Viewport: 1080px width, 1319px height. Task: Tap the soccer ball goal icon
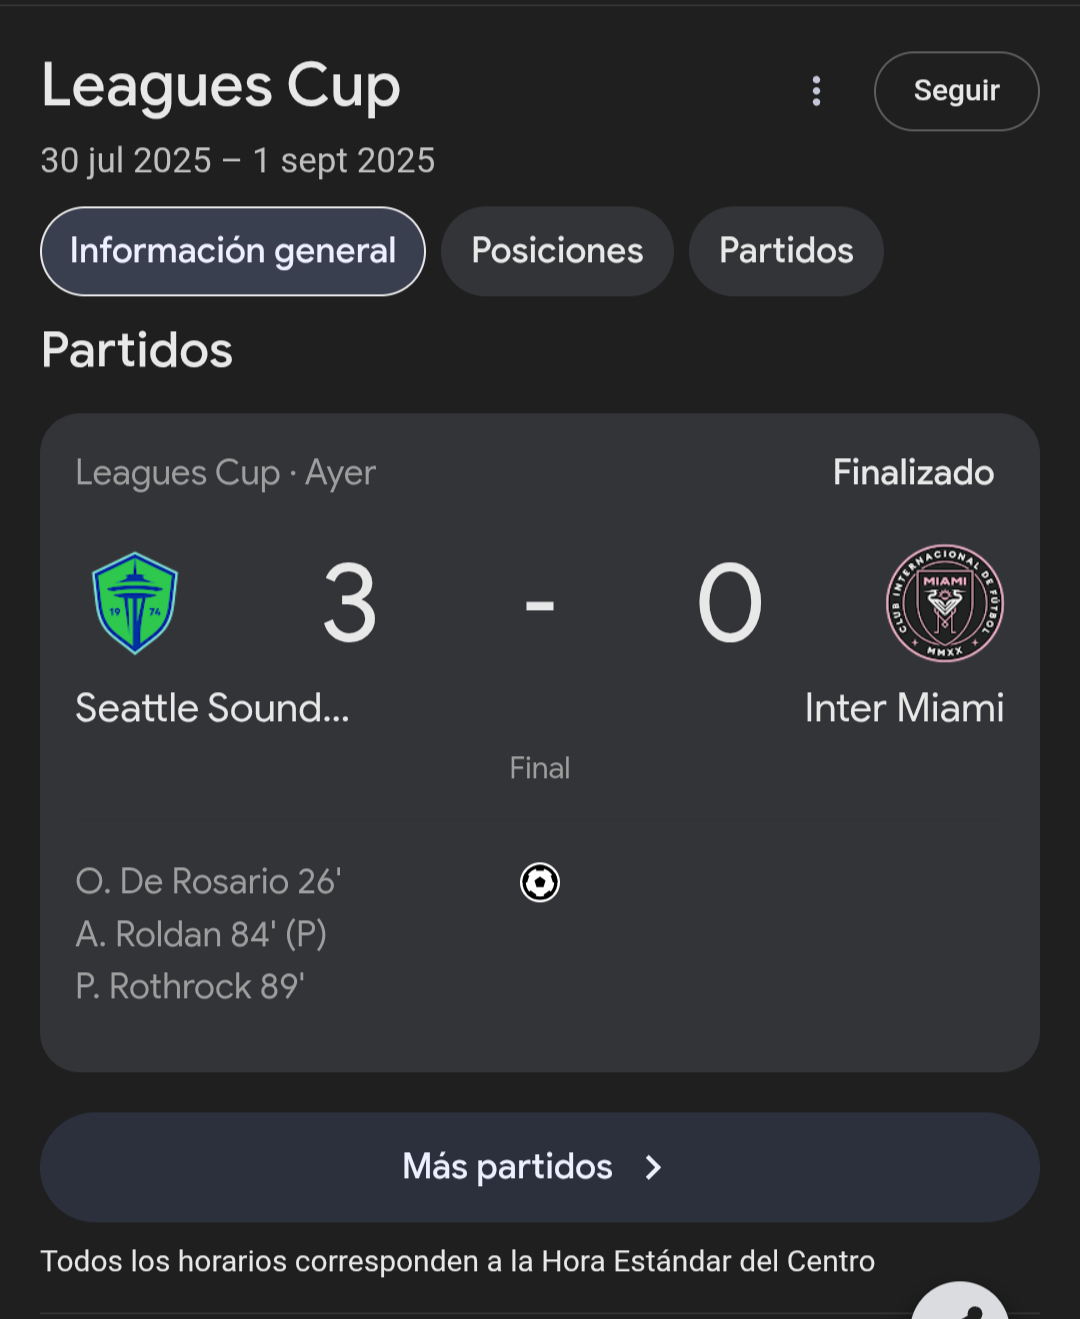click(540, 882)
